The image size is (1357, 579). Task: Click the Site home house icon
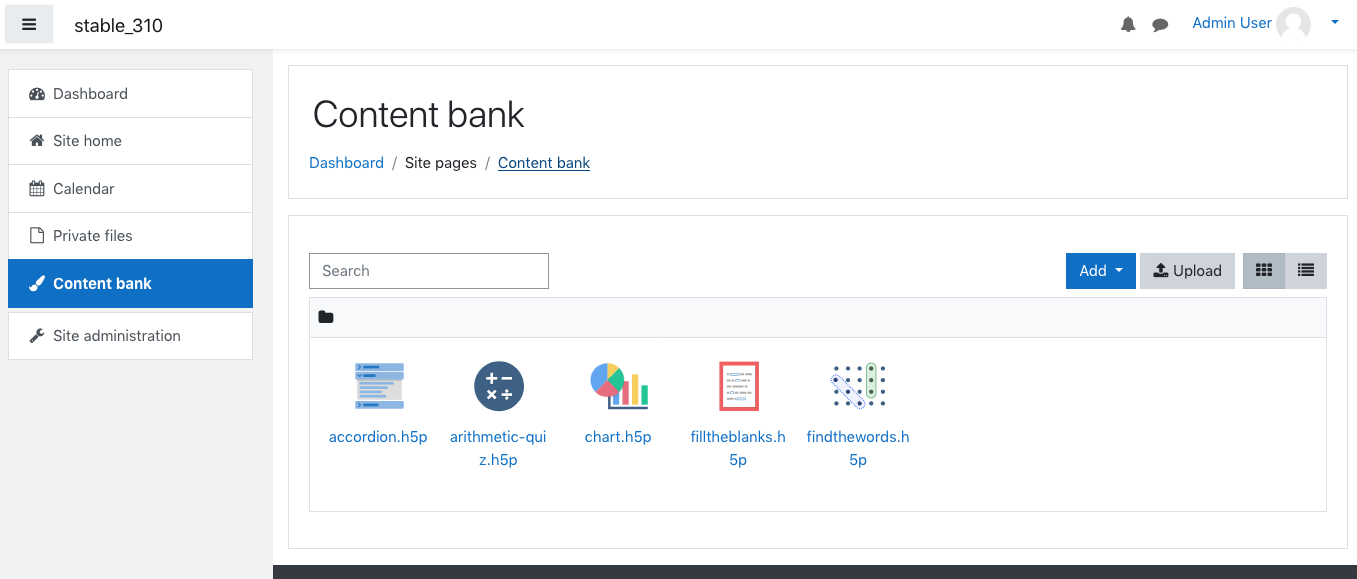pos(37,141)
